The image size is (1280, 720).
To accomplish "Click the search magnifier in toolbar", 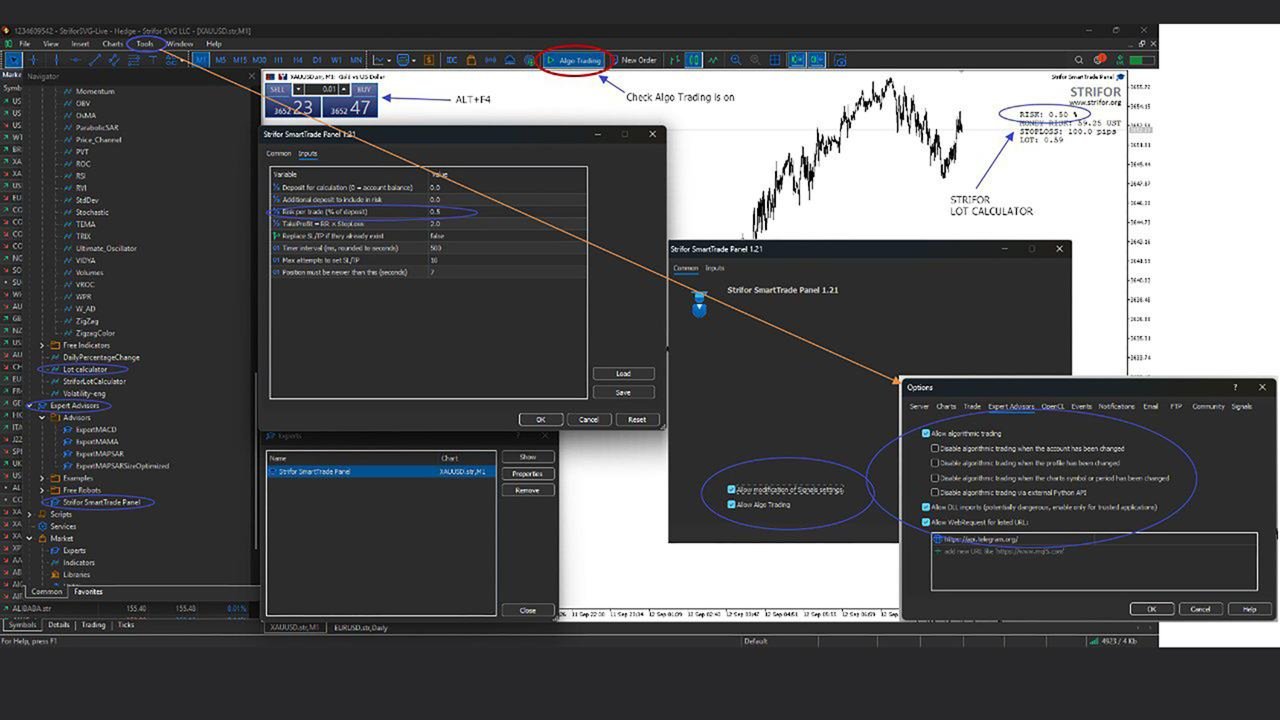I will [x=1079, y=60].
